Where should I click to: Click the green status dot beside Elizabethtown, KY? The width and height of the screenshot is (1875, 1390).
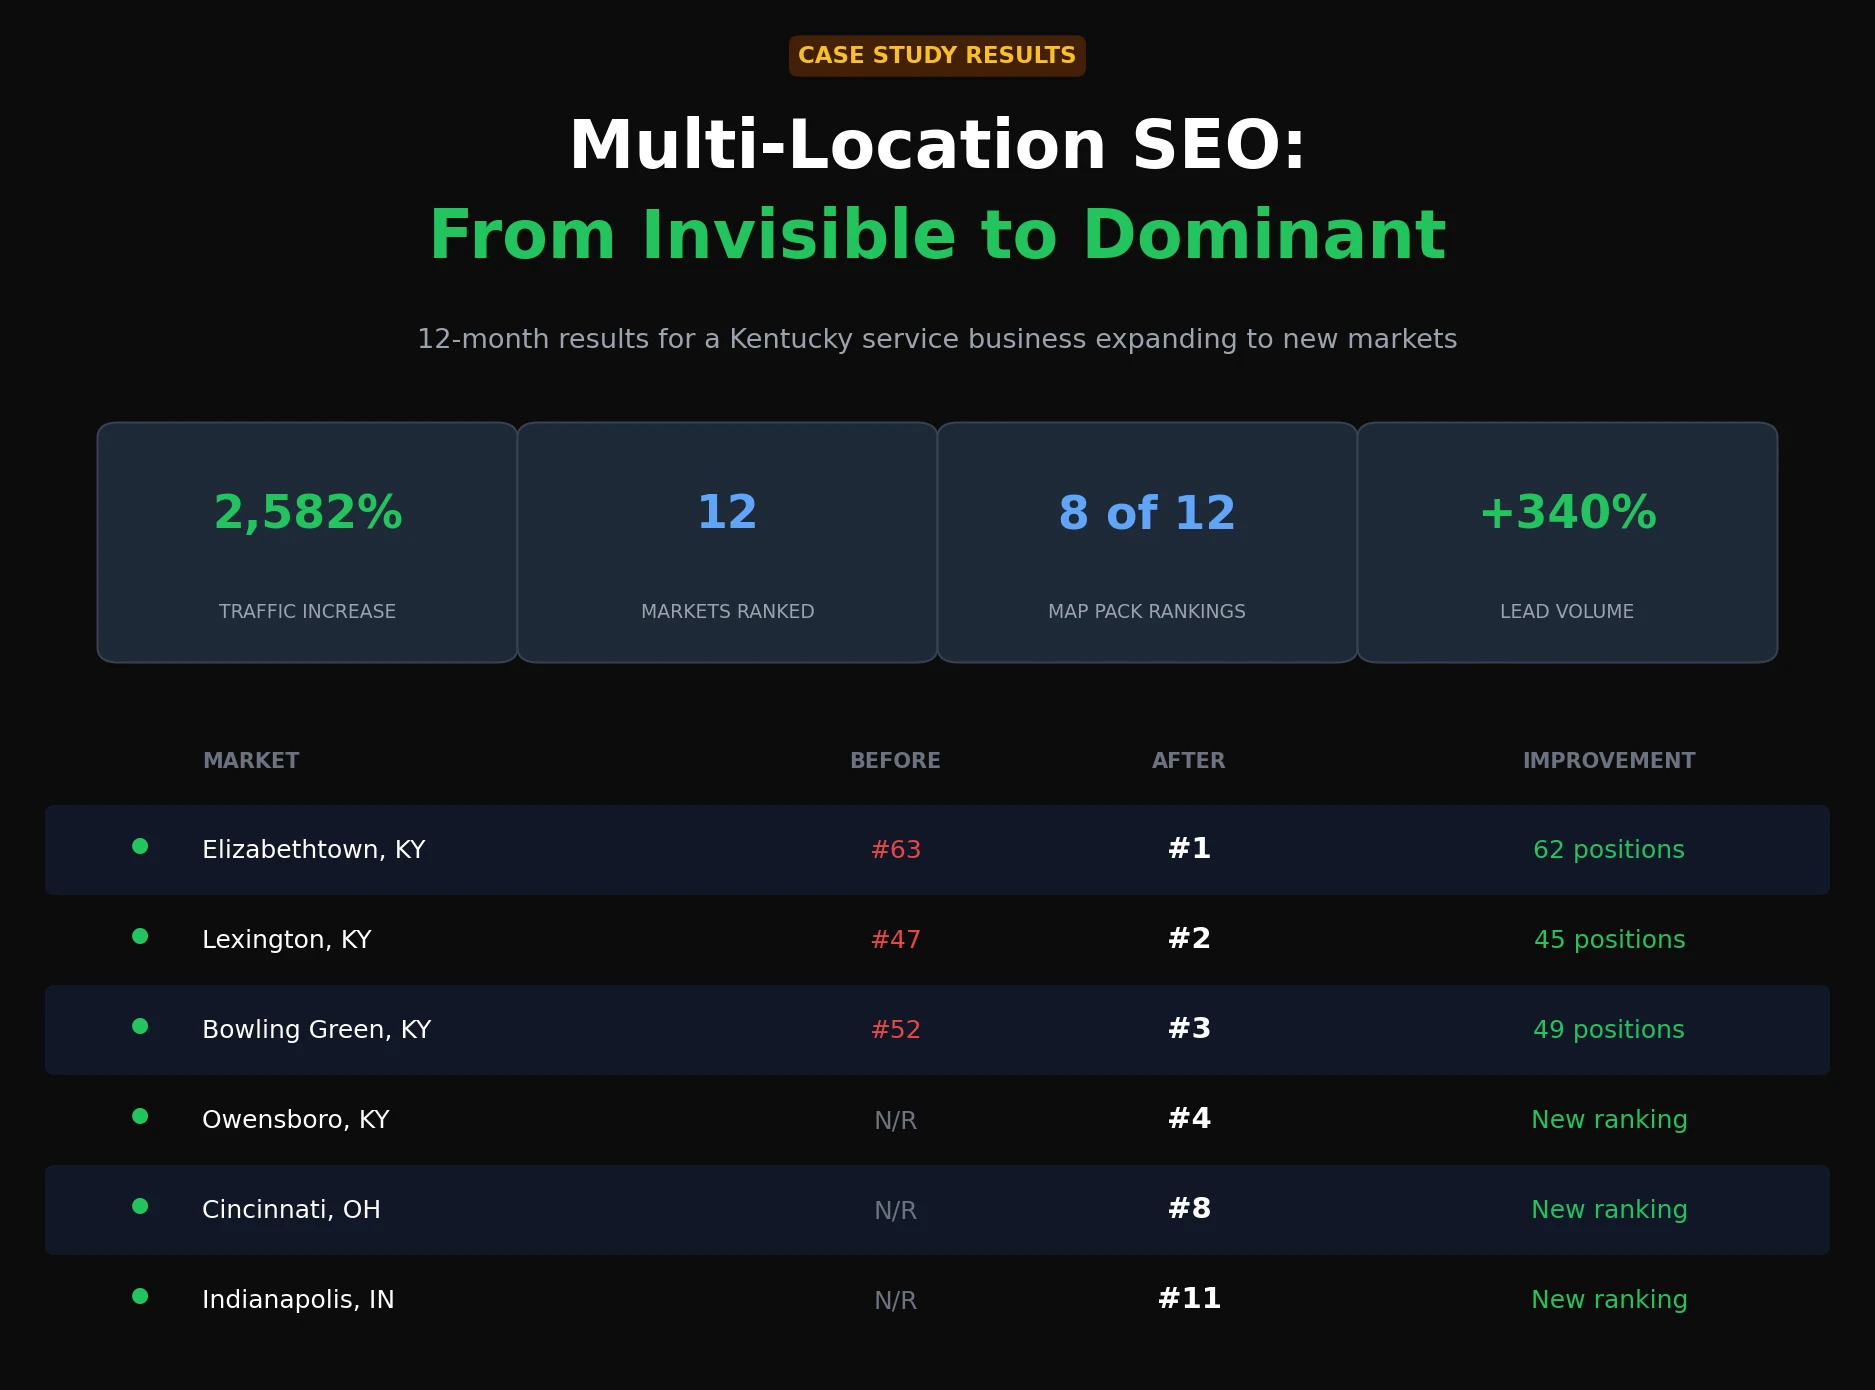pyautogui.click(x=140, y=845)
